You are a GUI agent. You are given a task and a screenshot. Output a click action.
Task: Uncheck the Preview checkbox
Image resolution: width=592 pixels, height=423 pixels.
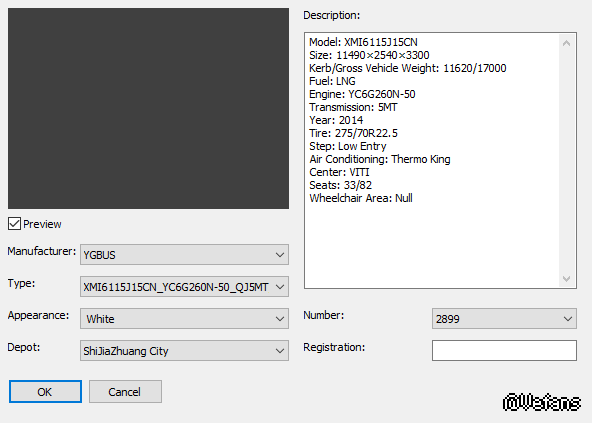point(14,224)
